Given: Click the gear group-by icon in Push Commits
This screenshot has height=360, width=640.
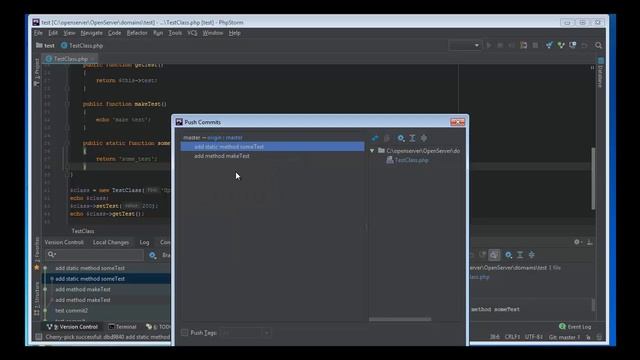Looking at the screenshot, I should point(401,138).
